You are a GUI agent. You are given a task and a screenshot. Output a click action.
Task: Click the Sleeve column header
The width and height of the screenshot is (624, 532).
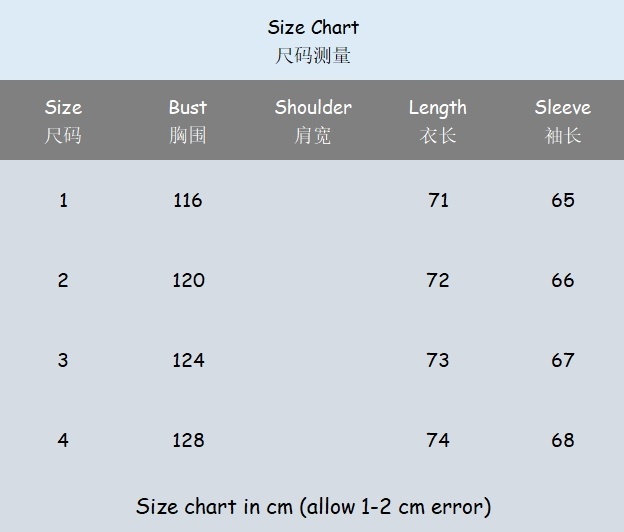pos(562,108)
